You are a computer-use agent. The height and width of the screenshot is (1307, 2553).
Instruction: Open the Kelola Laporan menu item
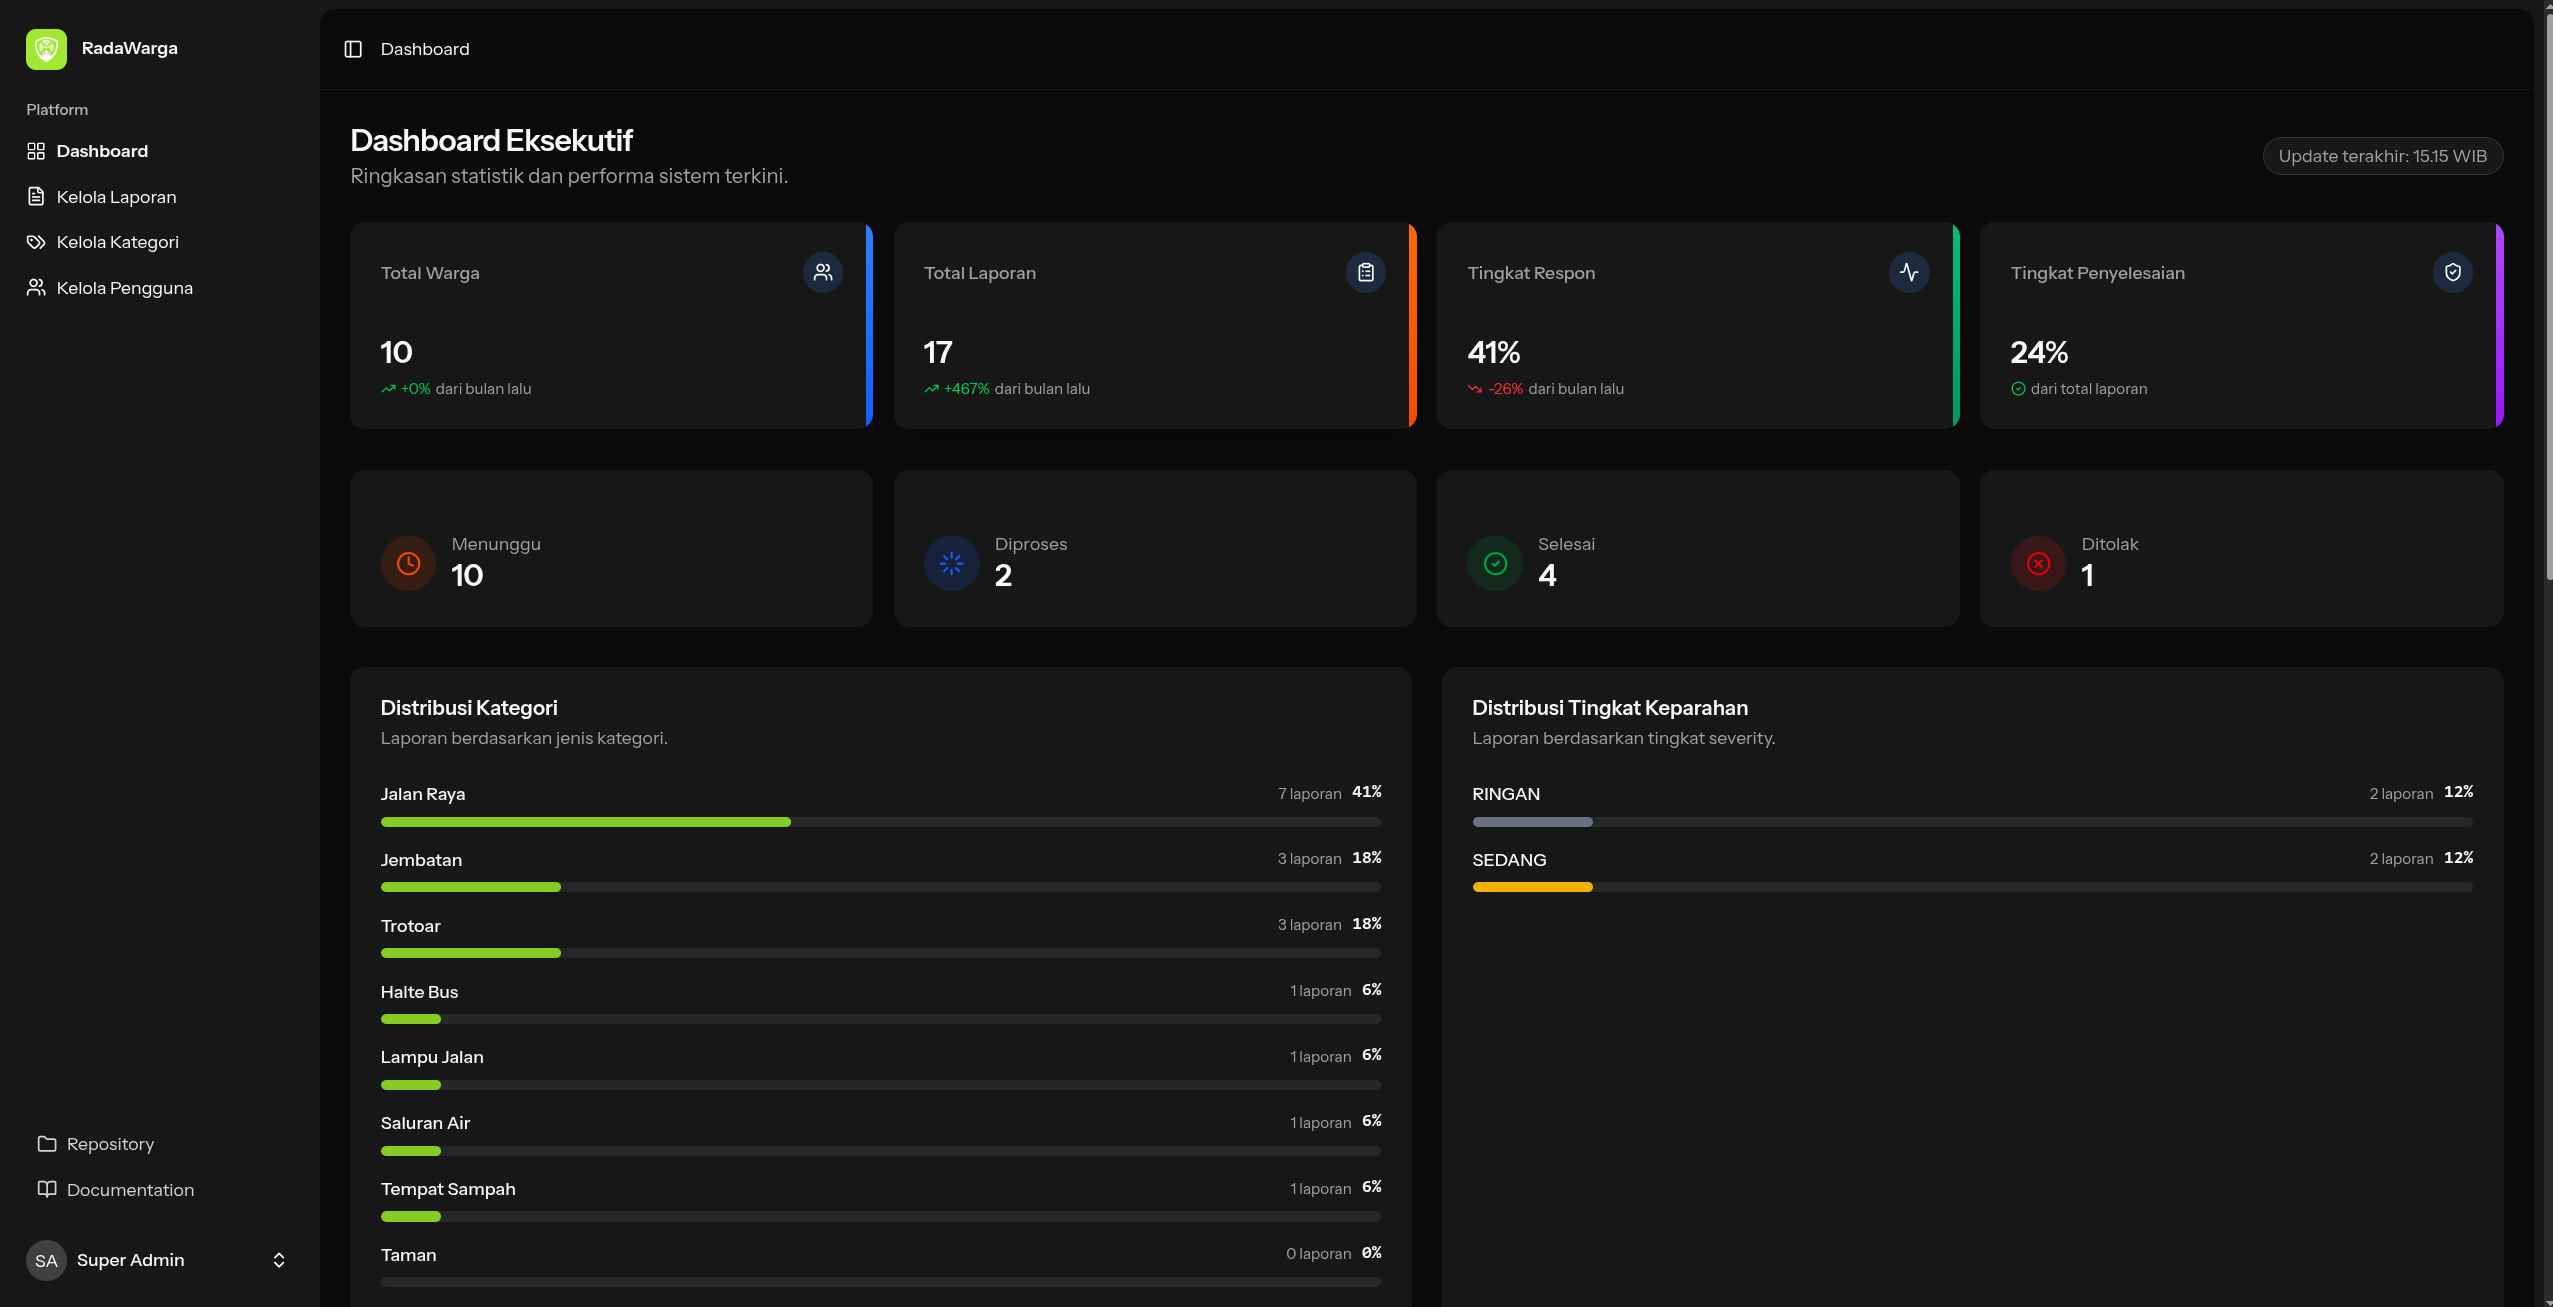click(116, 197)
